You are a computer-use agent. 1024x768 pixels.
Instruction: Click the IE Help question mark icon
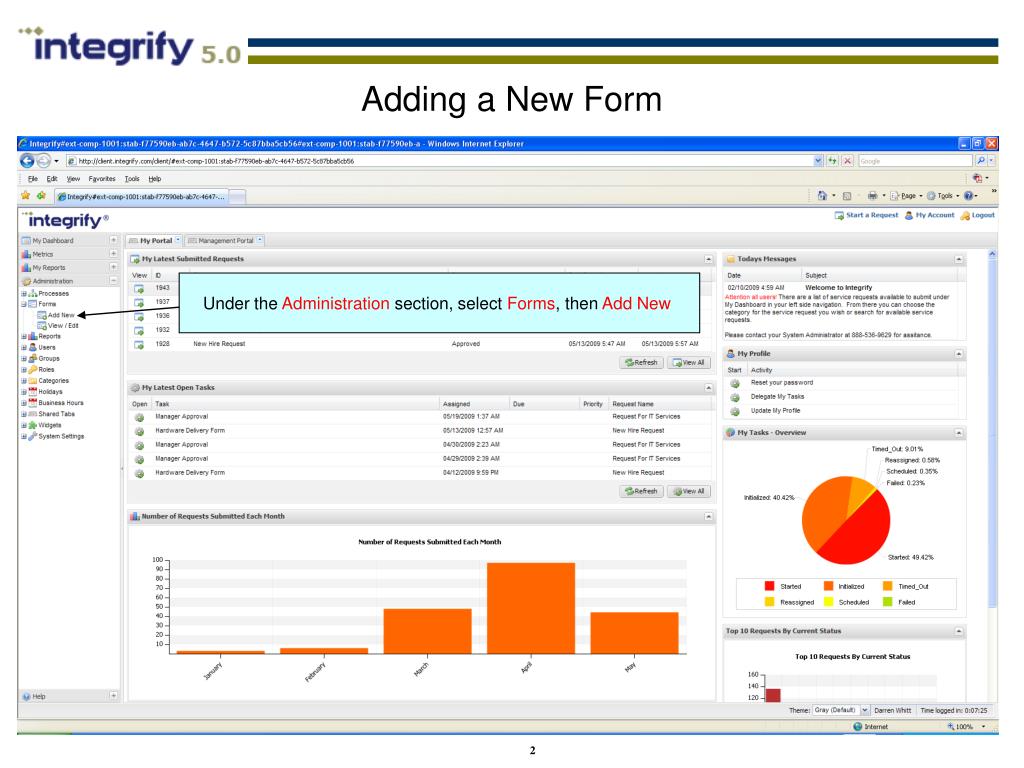click(968, 195)
